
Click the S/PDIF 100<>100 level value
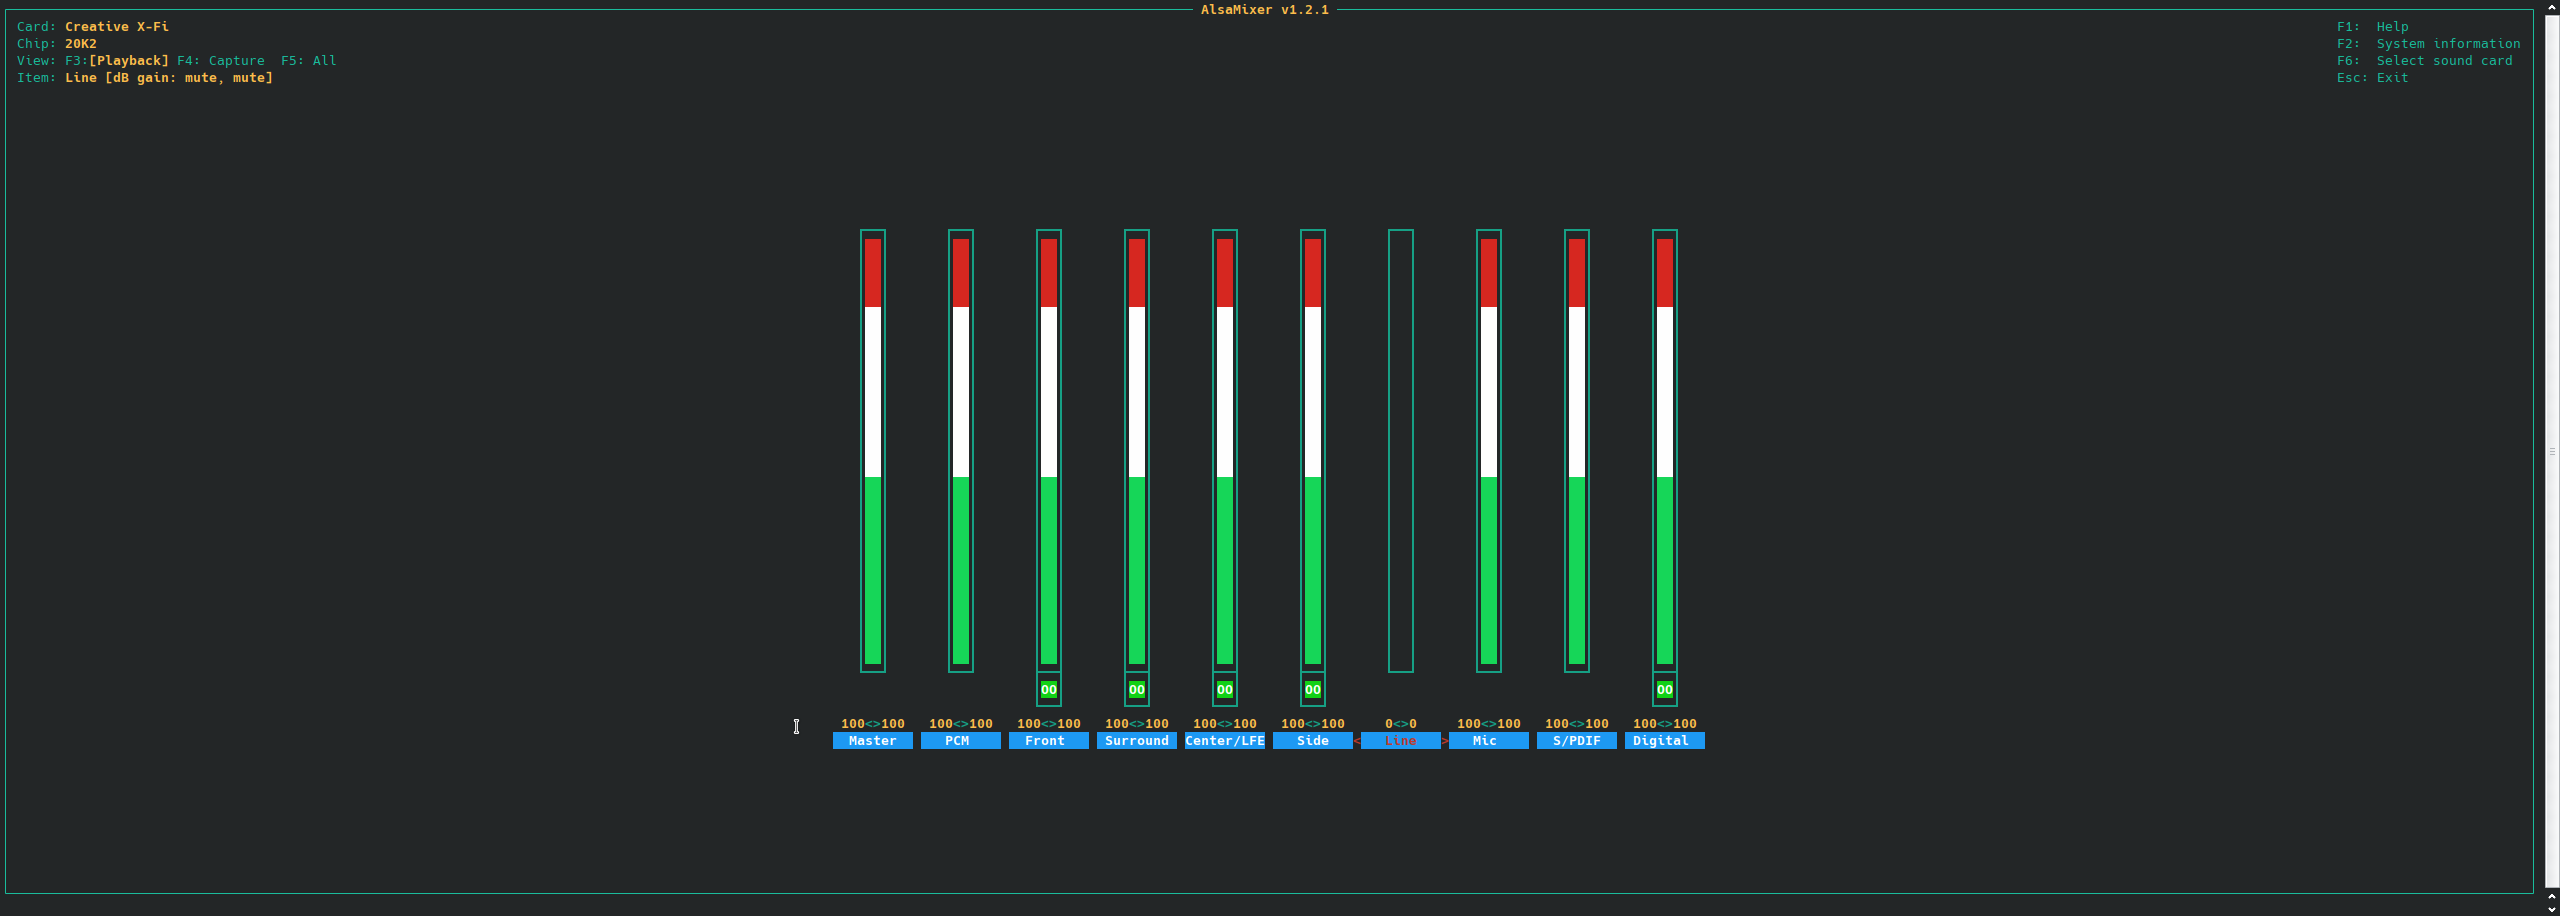1576,724
